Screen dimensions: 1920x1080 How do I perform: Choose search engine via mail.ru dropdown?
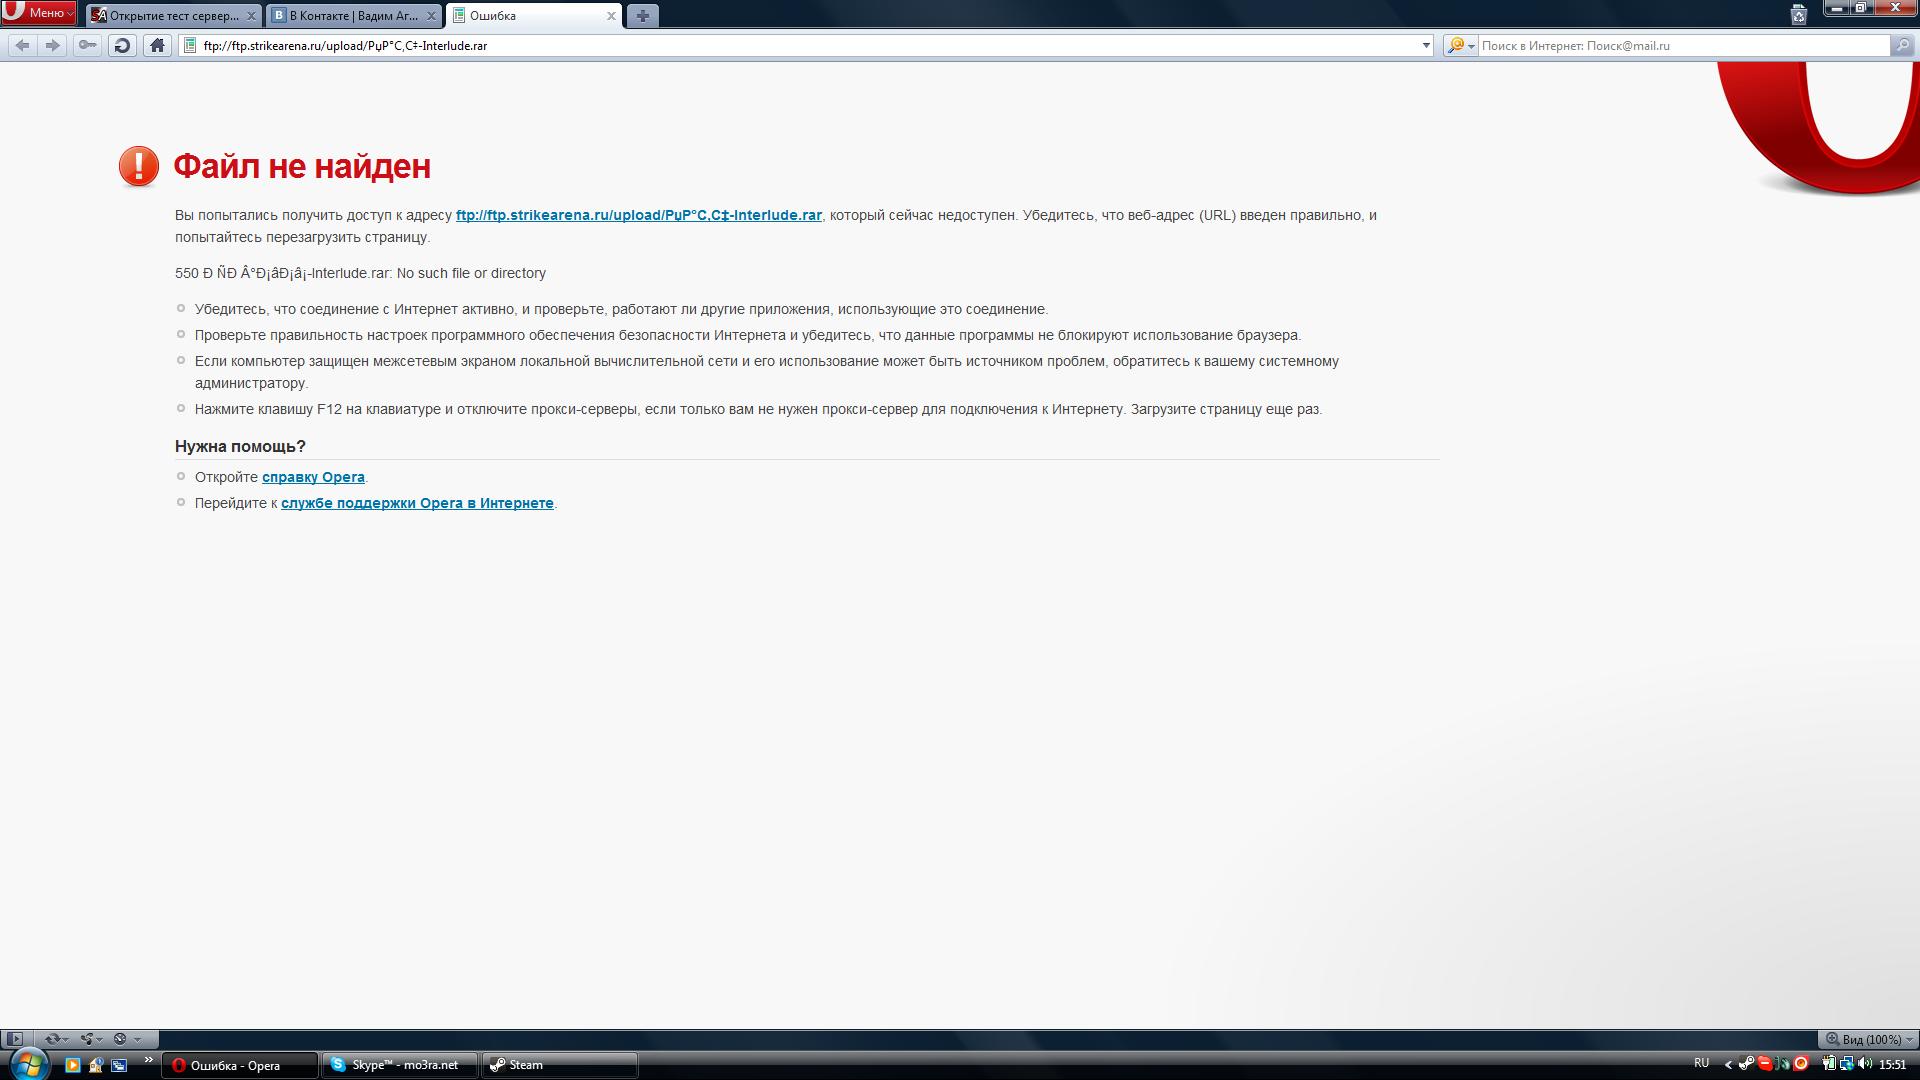coord(1461,45)
